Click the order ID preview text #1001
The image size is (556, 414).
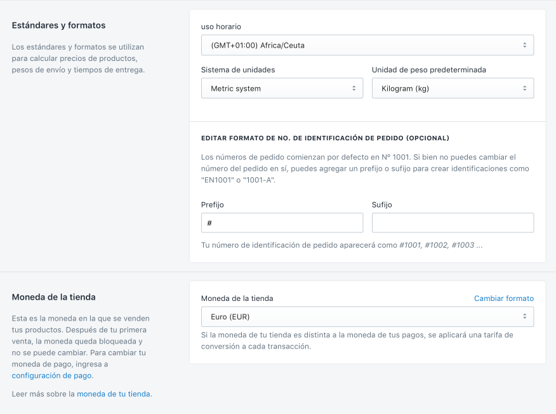(410, 245)
